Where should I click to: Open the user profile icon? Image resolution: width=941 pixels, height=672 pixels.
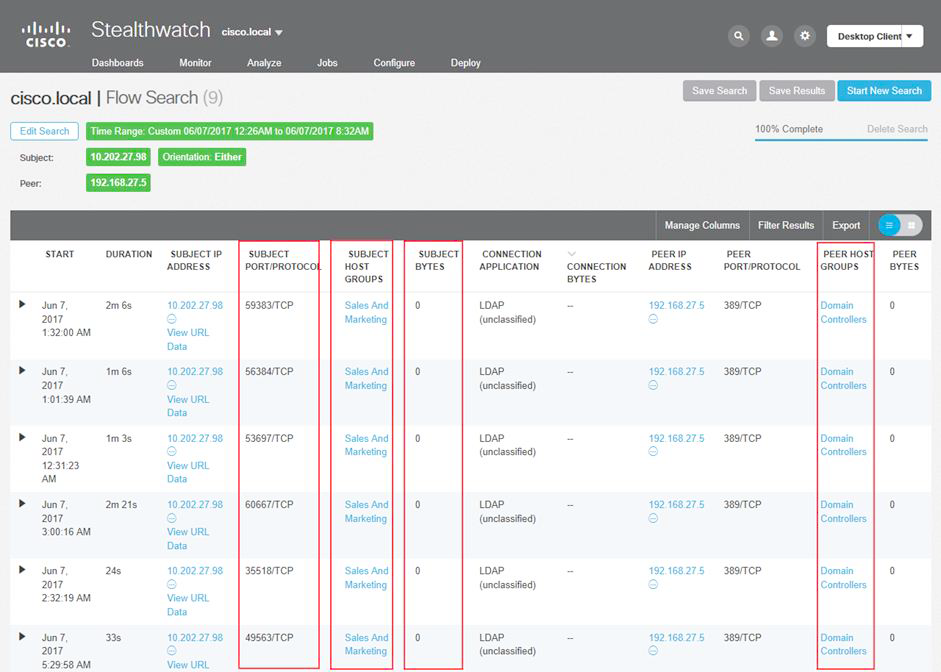772,36
